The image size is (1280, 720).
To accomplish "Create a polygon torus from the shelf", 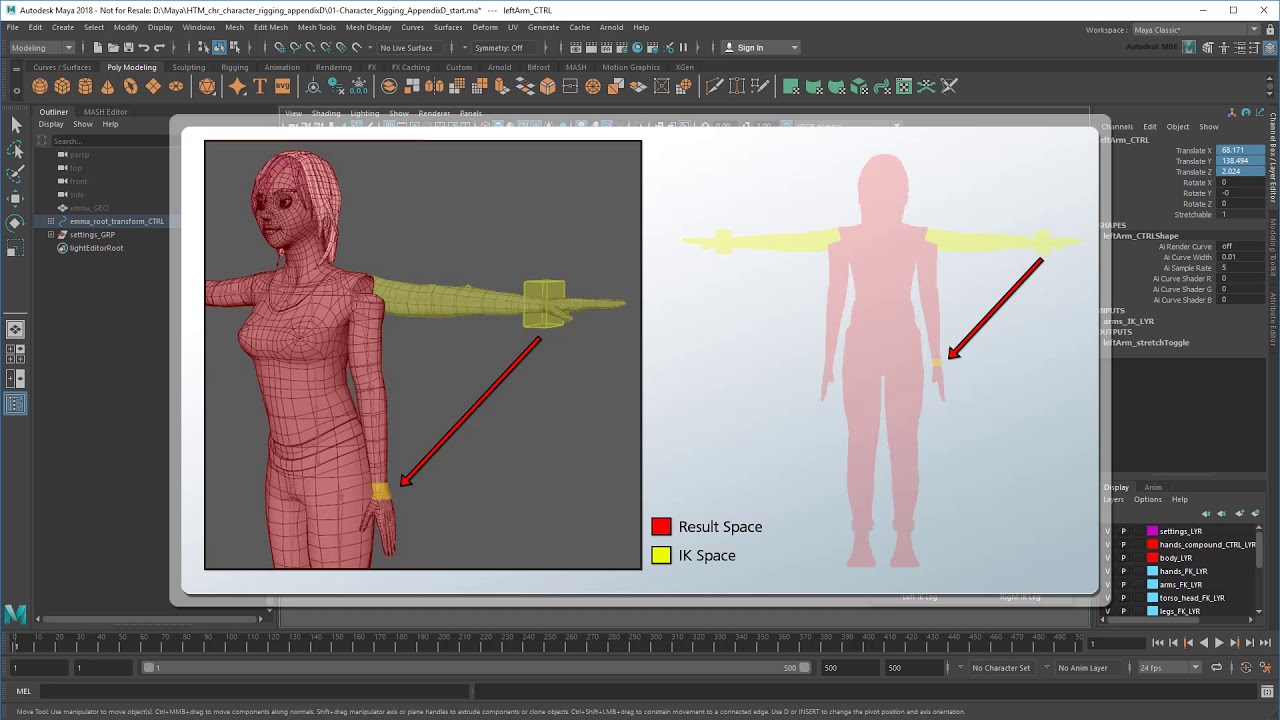I will [131, 87].
